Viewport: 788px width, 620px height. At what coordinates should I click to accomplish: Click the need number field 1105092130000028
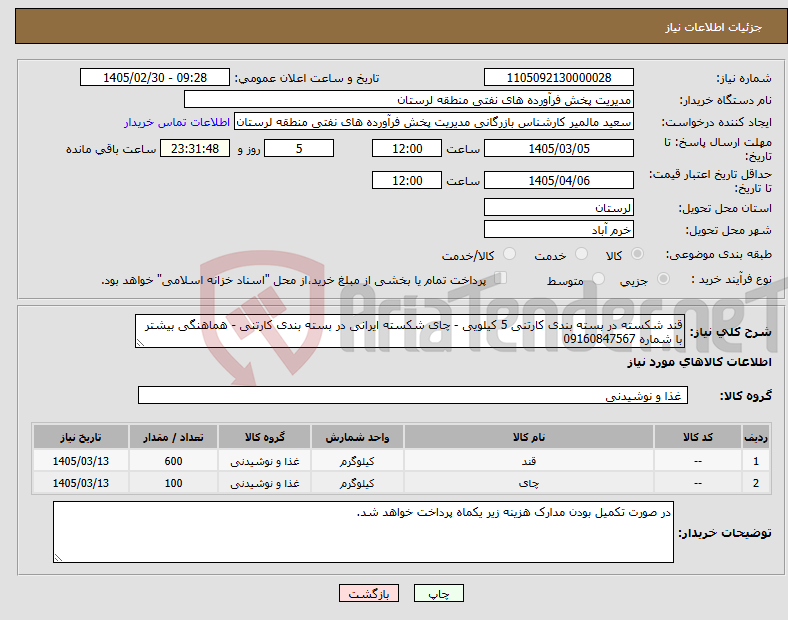click(559, 77)
